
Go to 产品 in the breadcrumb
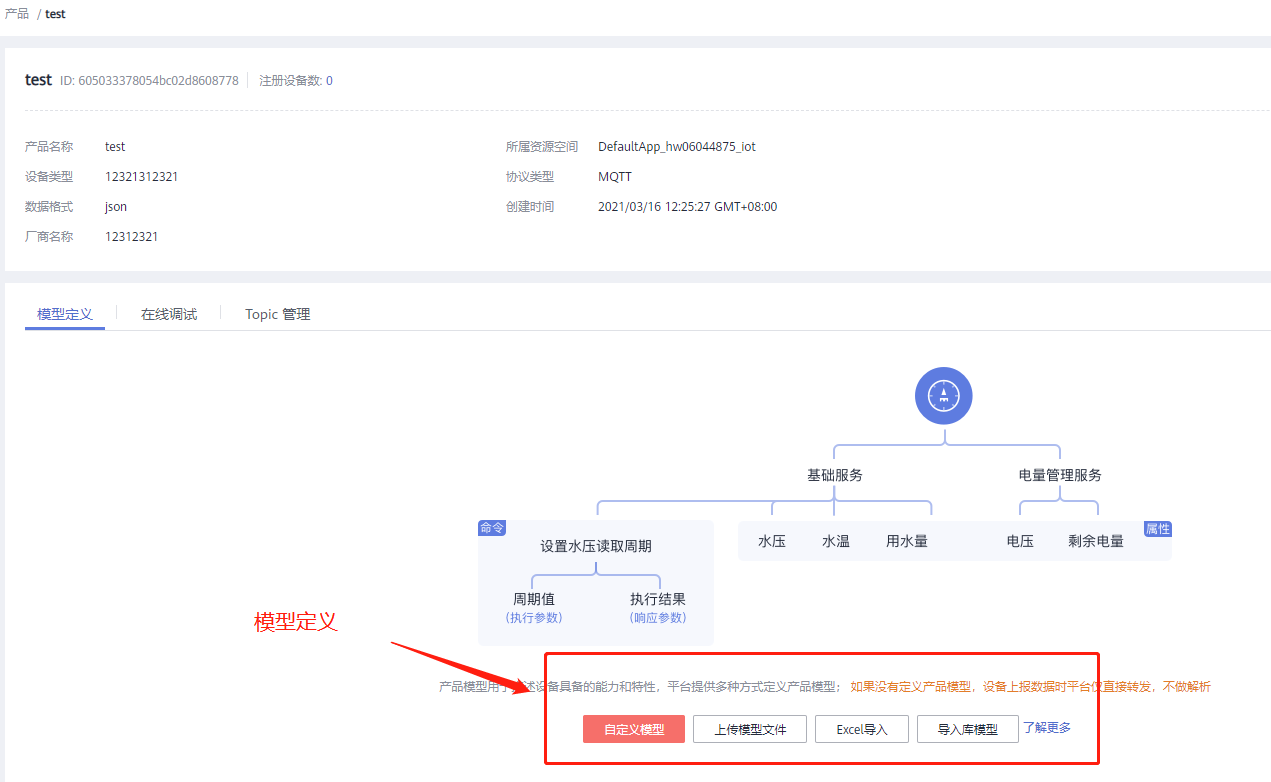click(17, 14)
